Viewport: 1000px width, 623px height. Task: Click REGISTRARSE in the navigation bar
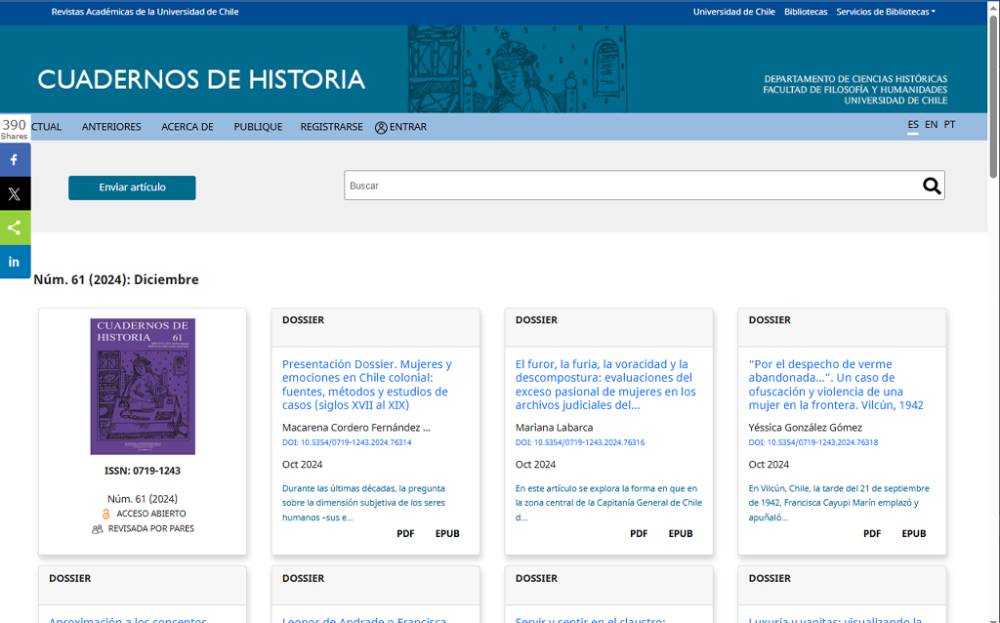click(331, 127)
